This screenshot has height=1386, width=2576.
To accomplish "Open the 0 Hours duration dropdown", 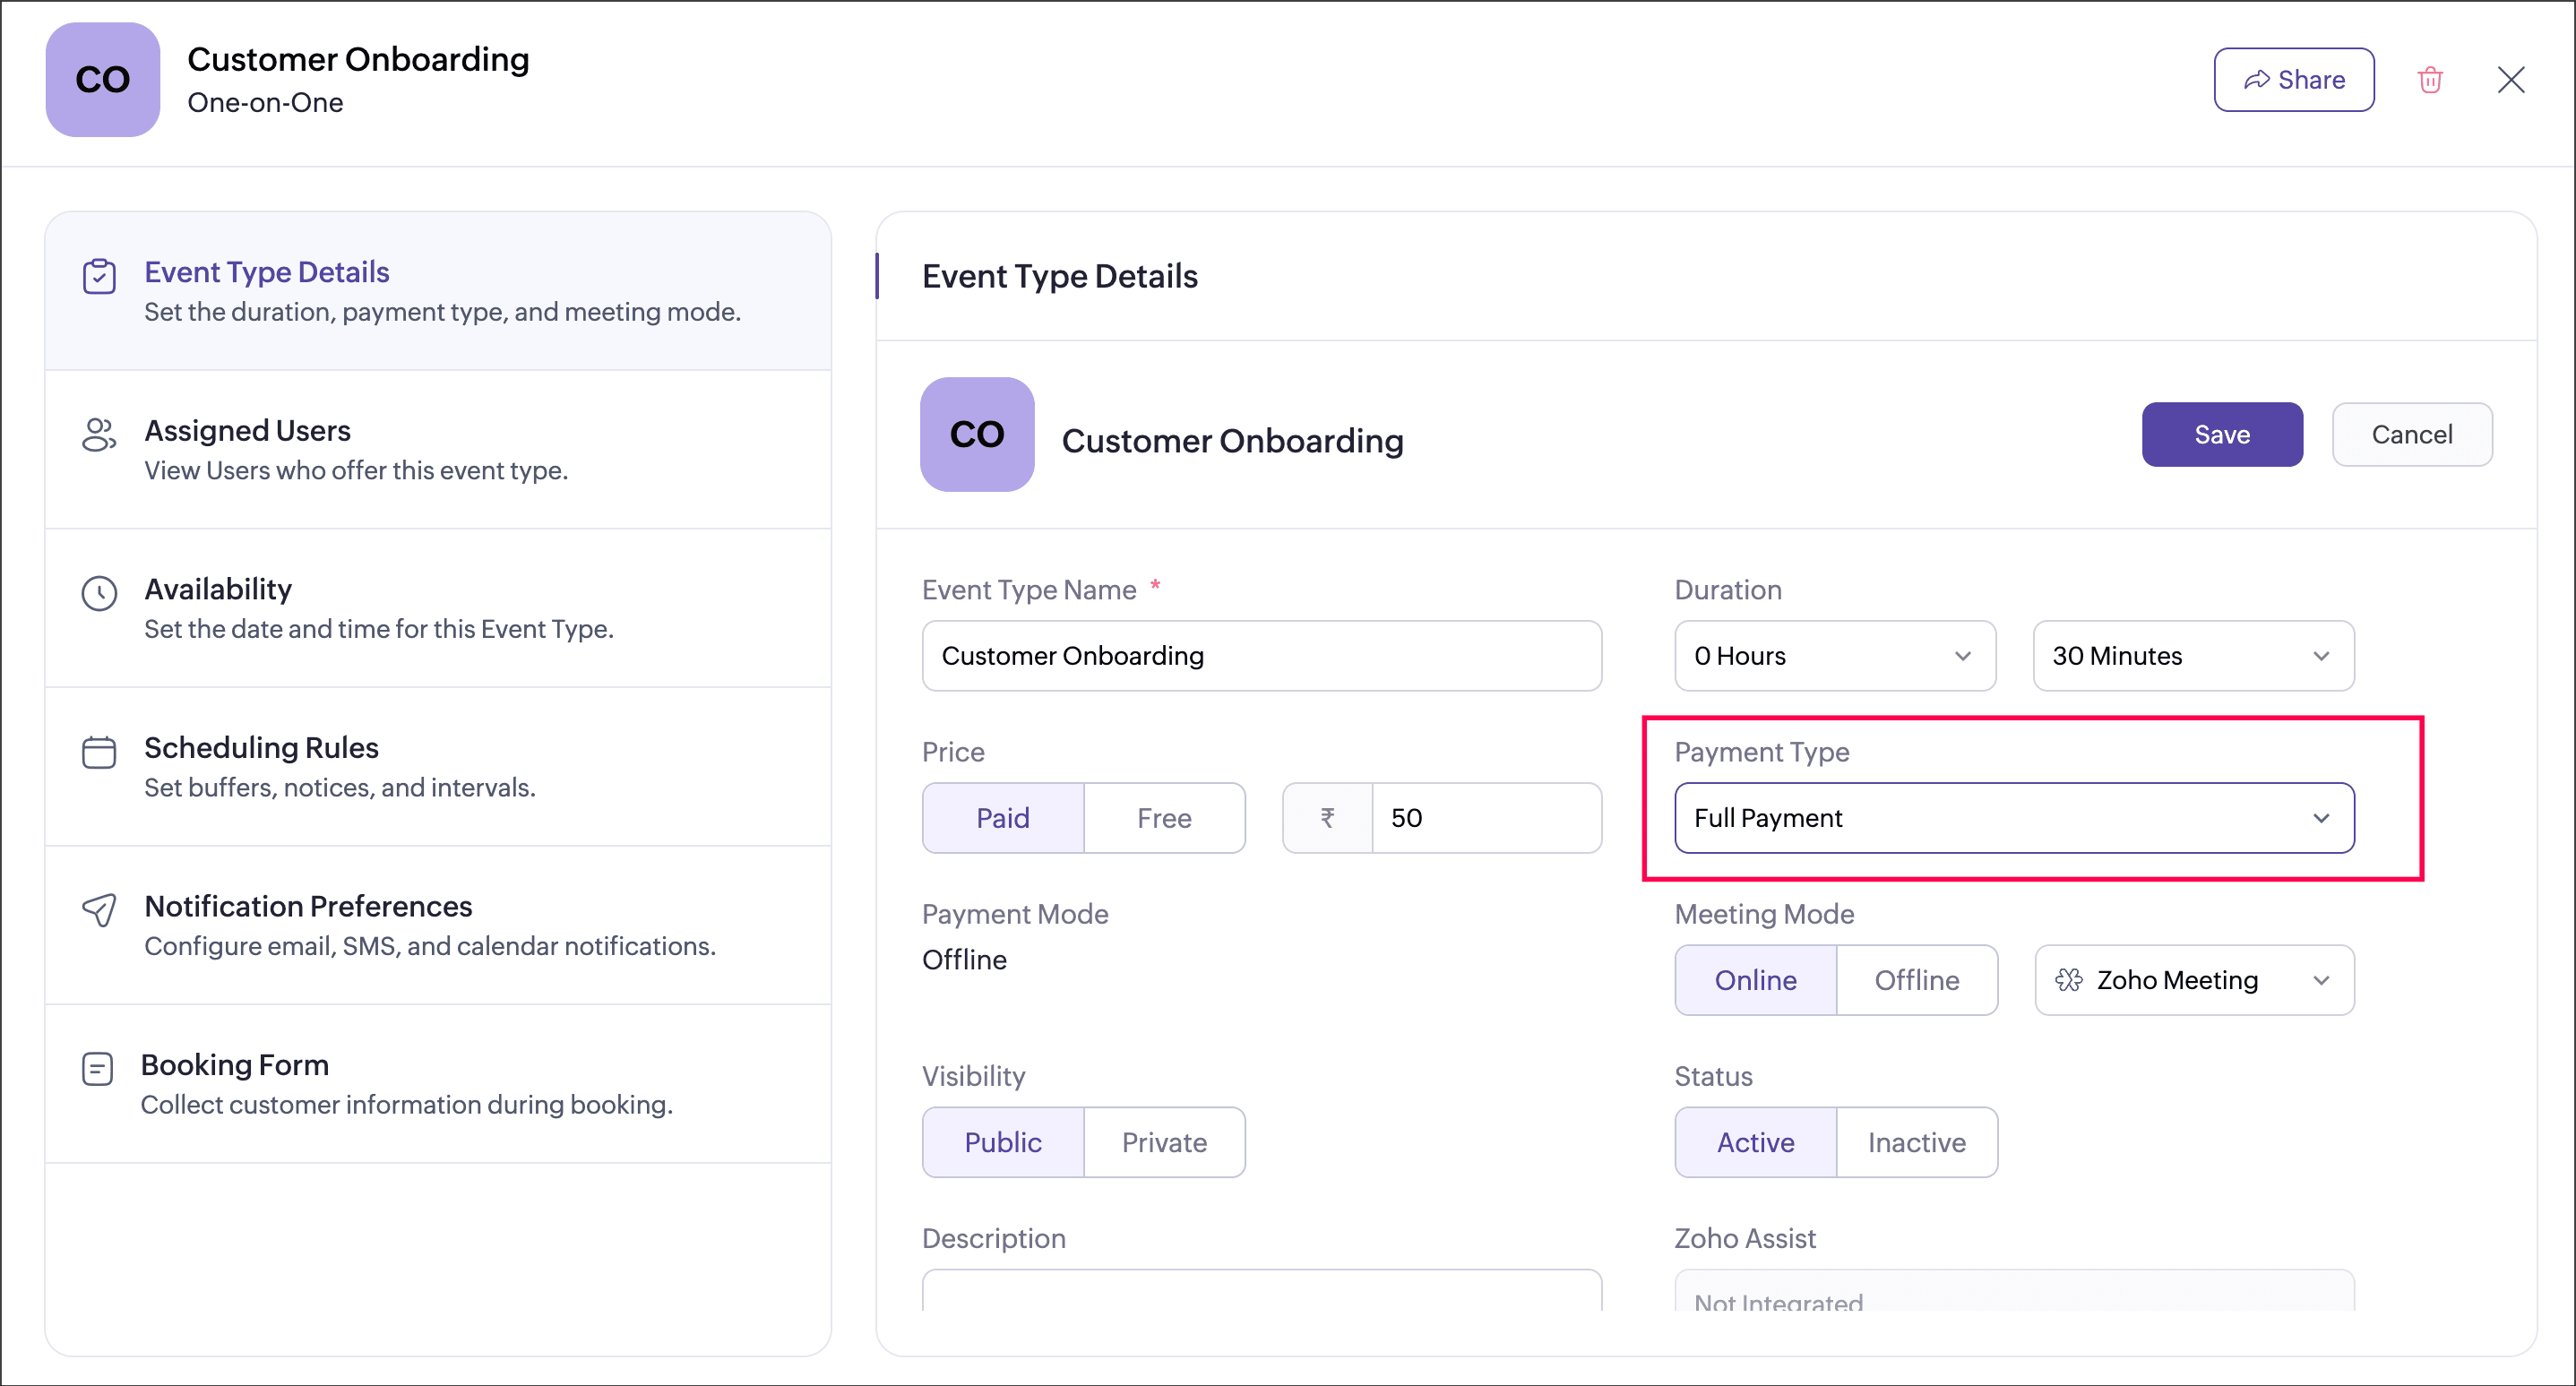I will (x=1834, y=656).
